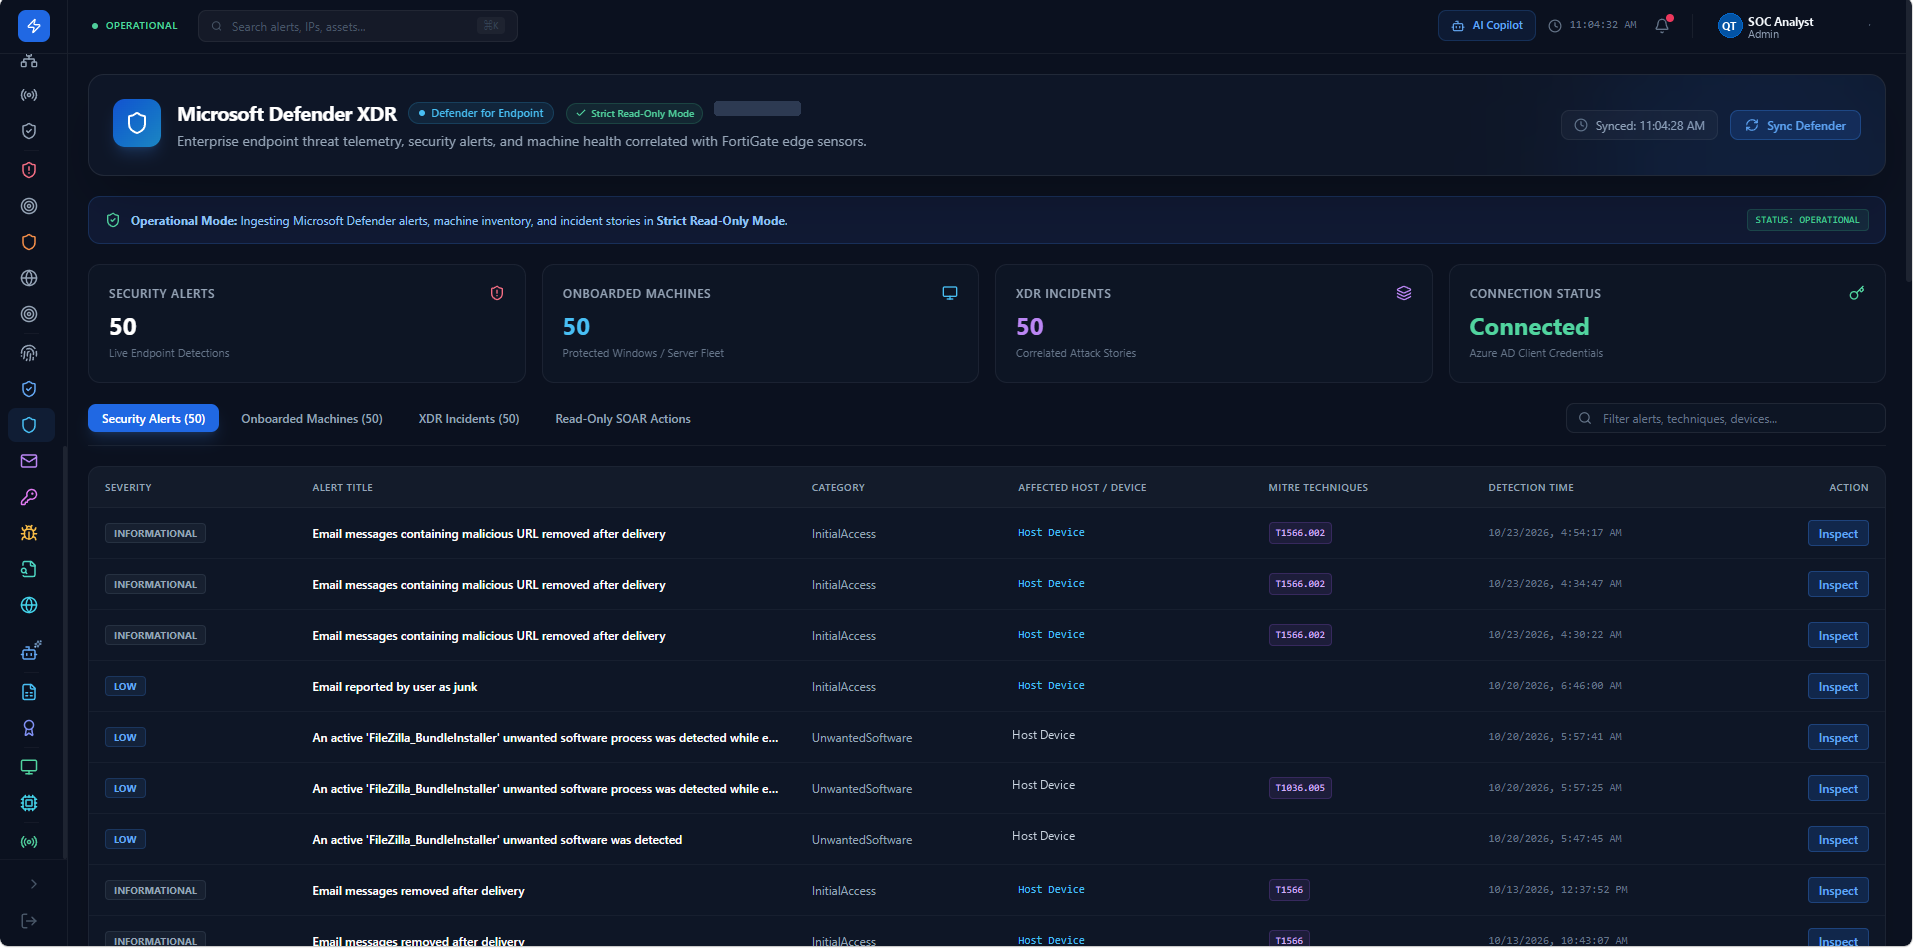The height and width of the screenshot is (948, 1915).
Task: Open the robot bot sidebar icon
Action: [30, 651]
